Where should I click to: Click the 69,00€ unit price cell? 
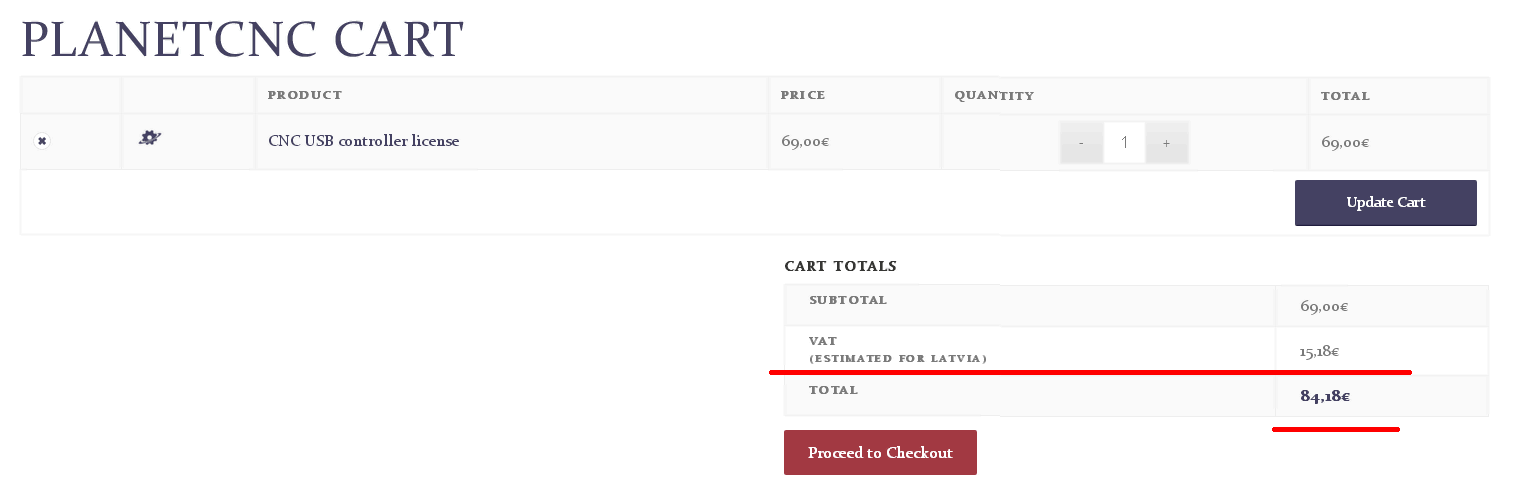pyautogui.click(x=805, y=142)
